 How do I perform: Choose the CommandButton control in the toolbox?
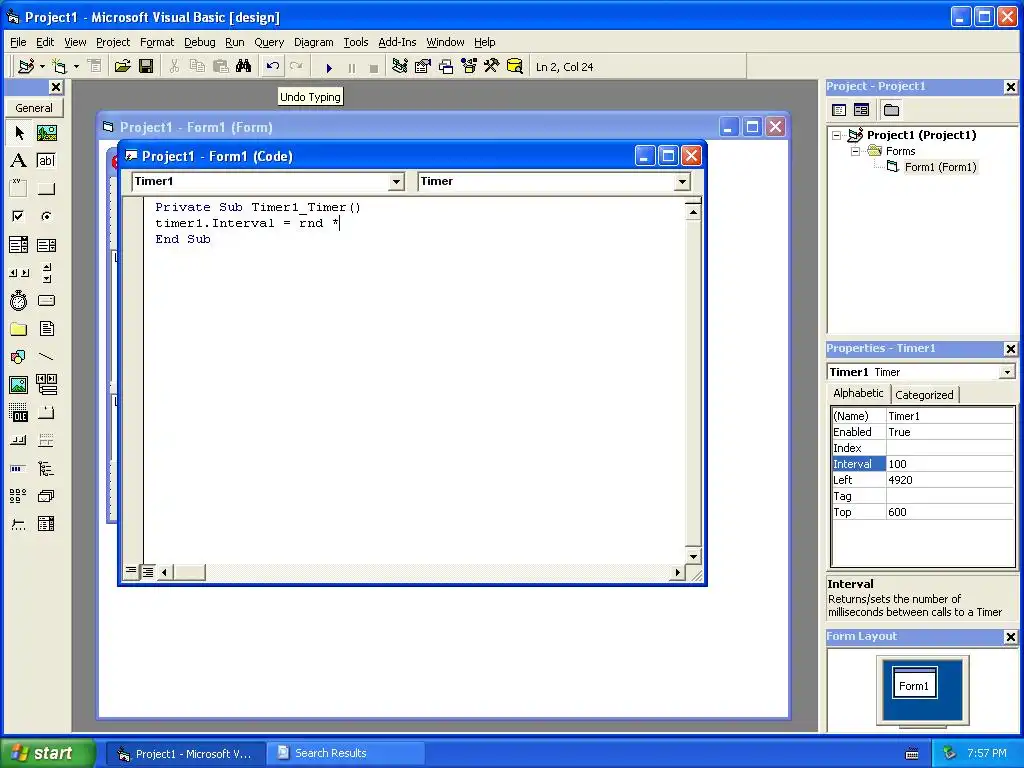(x=46, y=189)
